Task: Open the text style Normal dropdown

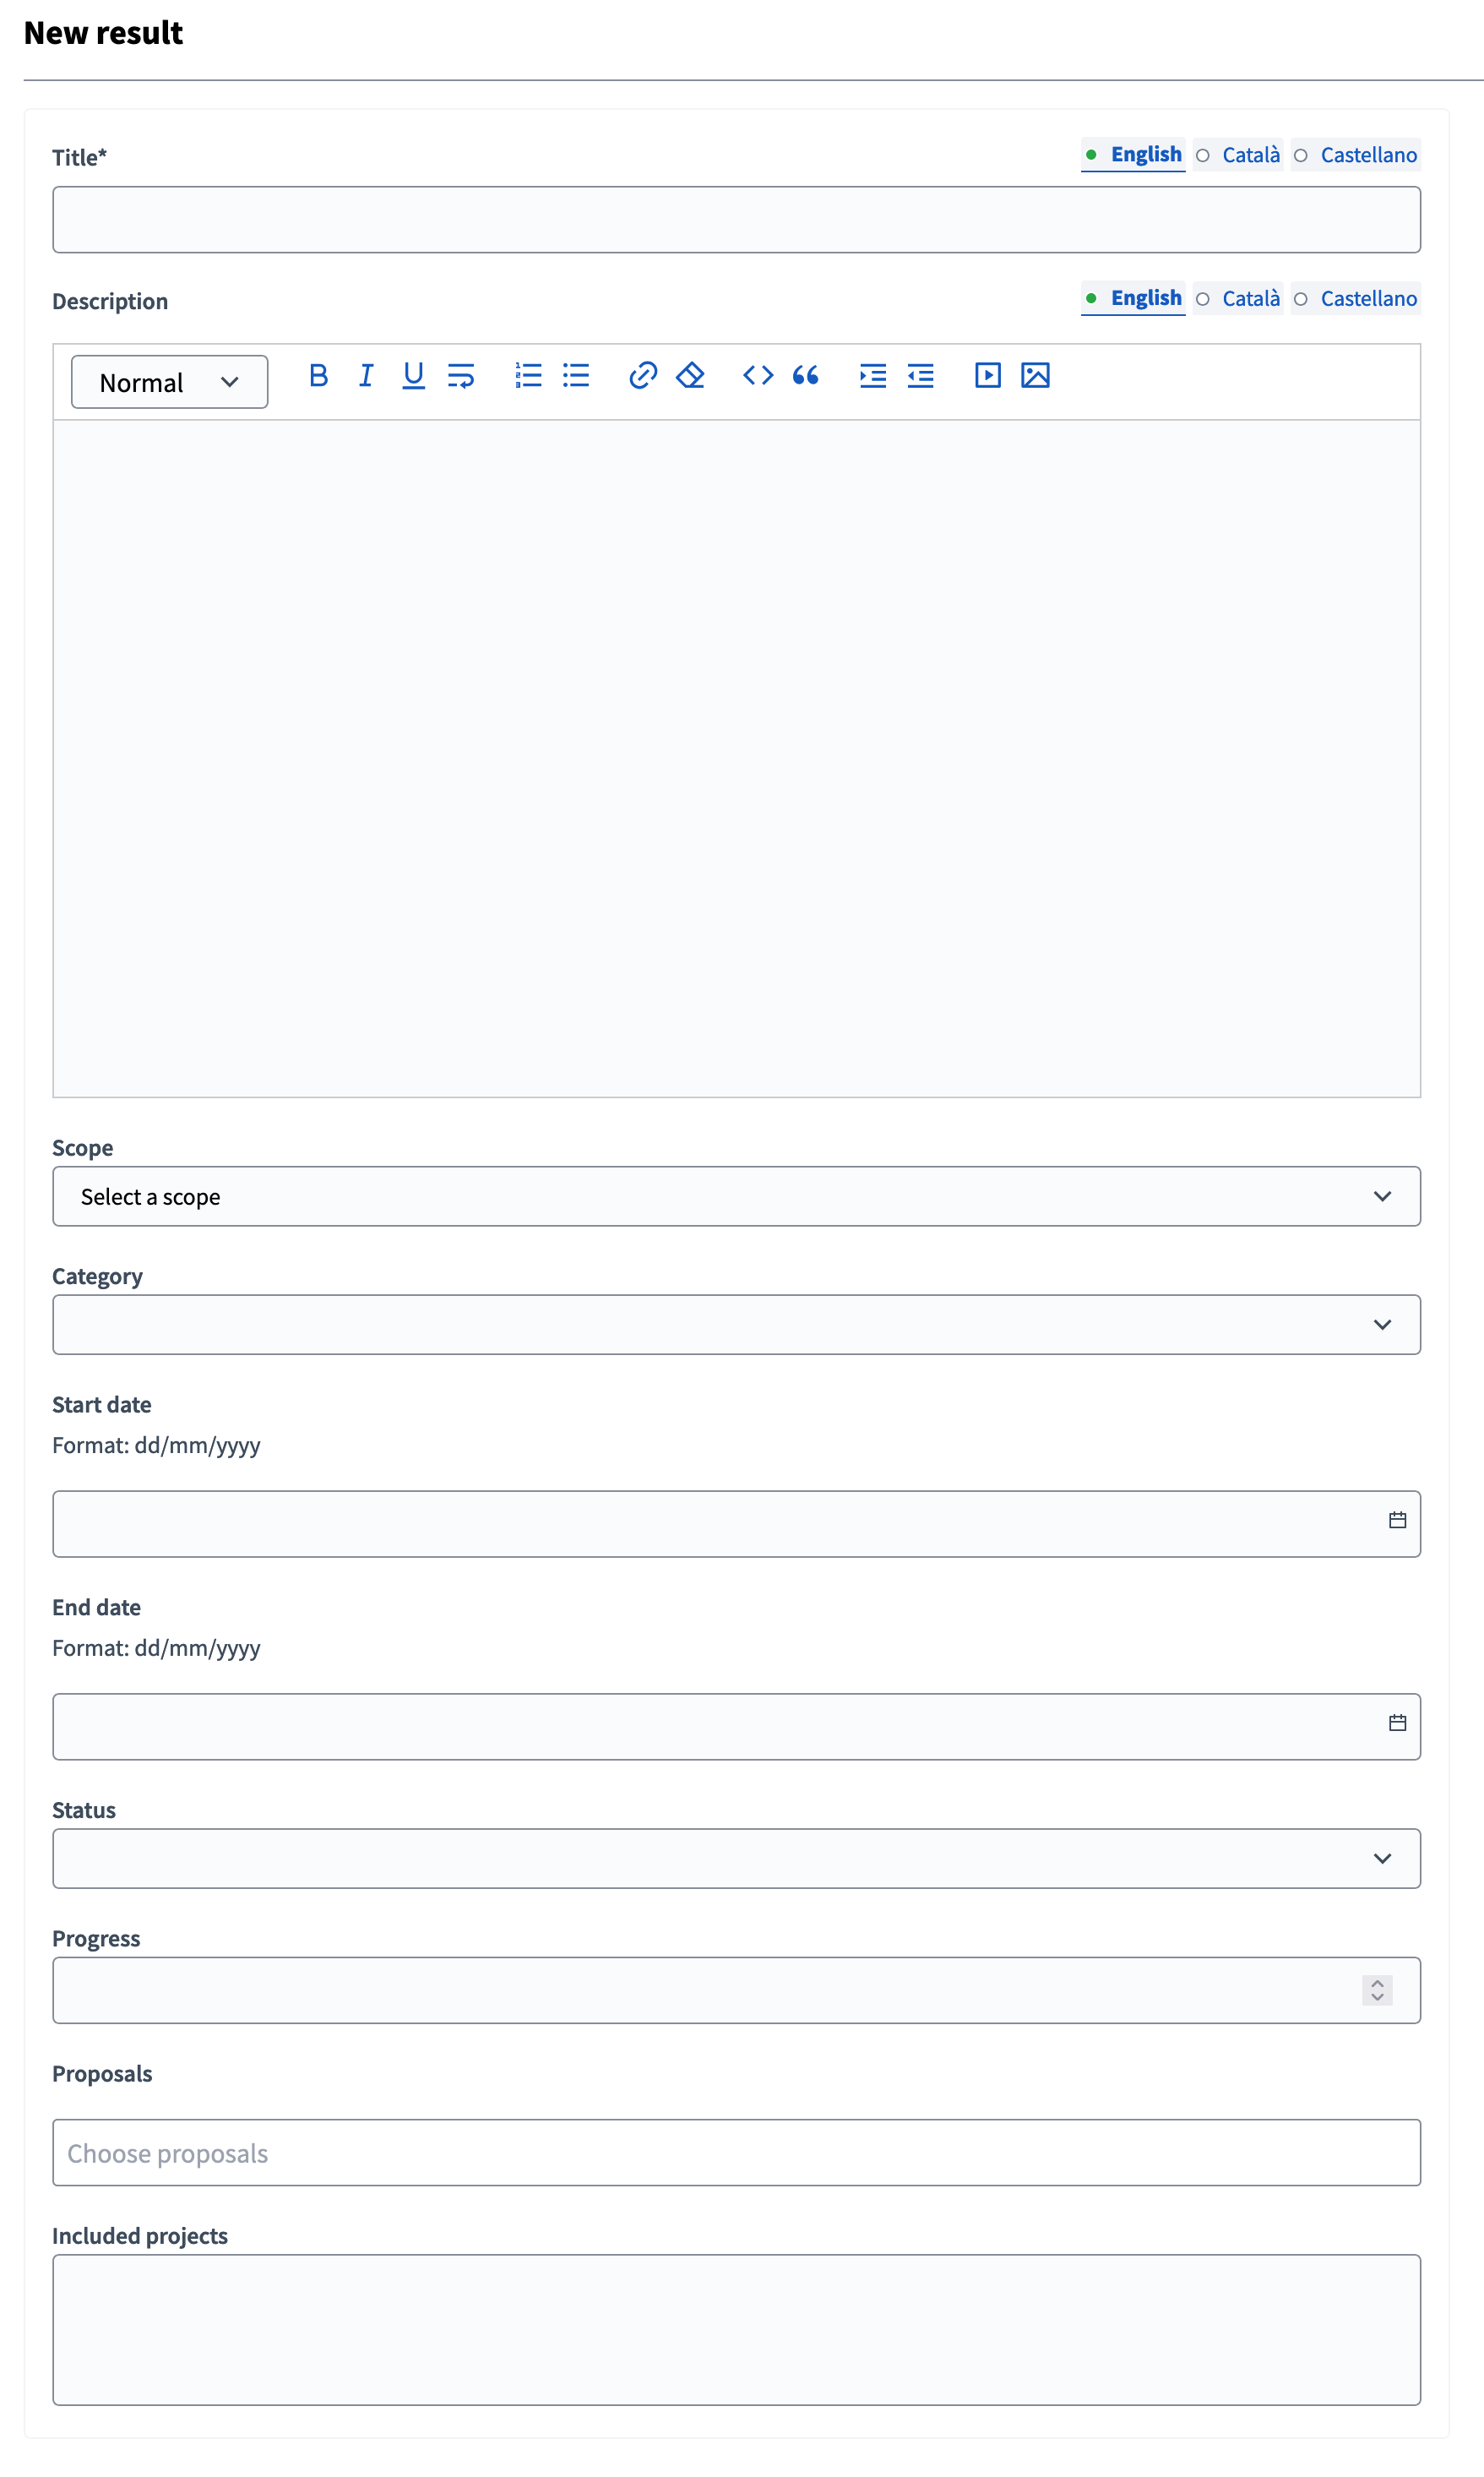Action: click(168, 381)
